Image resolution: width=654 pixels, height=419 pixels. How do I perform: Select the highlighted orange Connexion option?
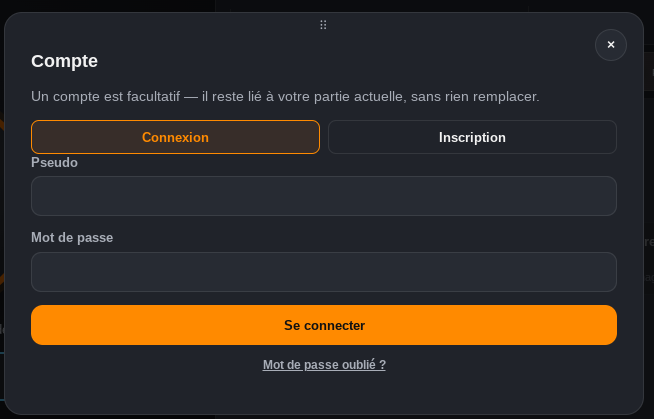click(175, 137)
